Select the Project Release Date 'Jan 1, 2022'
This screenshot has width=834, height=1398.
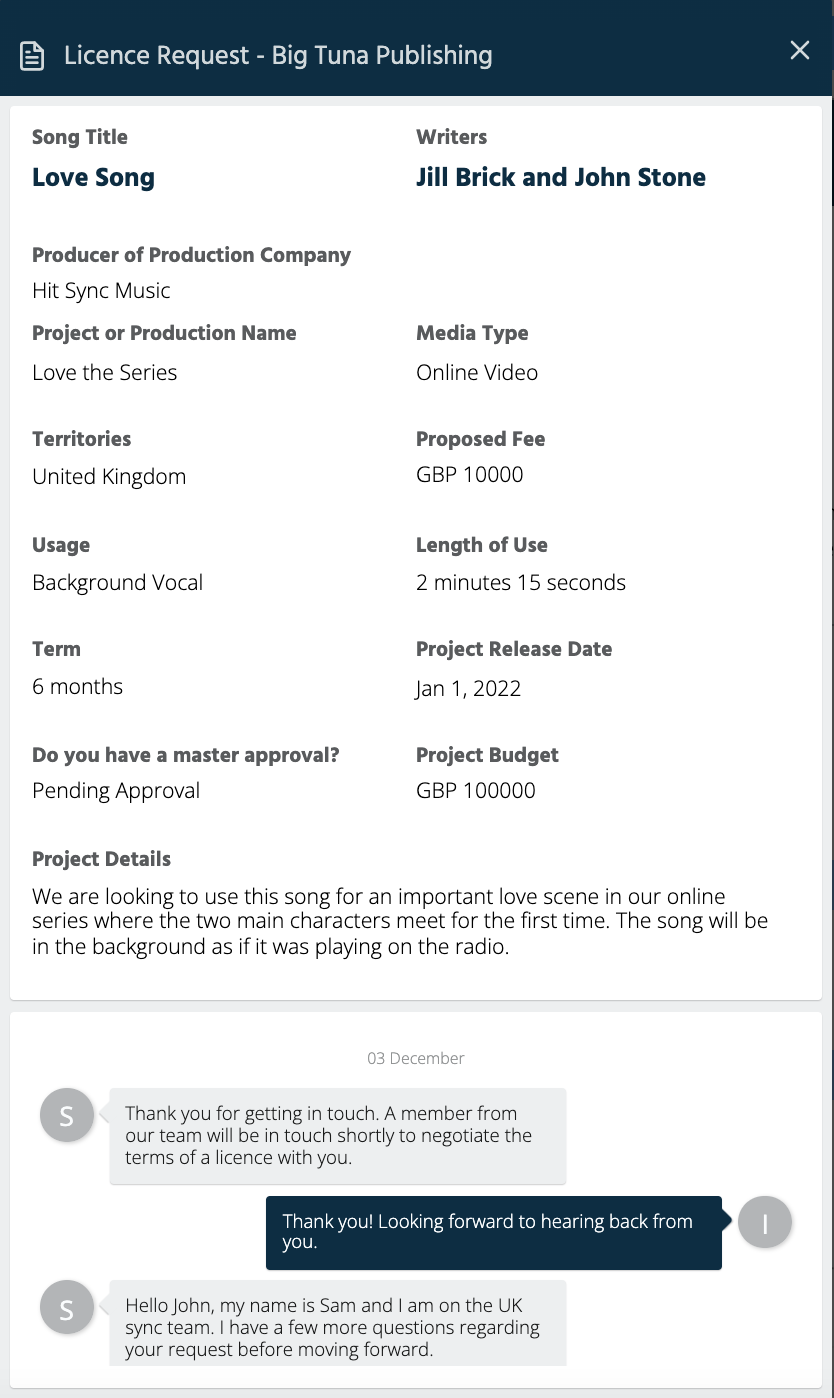pyautogui.click(x=466, y=688)
